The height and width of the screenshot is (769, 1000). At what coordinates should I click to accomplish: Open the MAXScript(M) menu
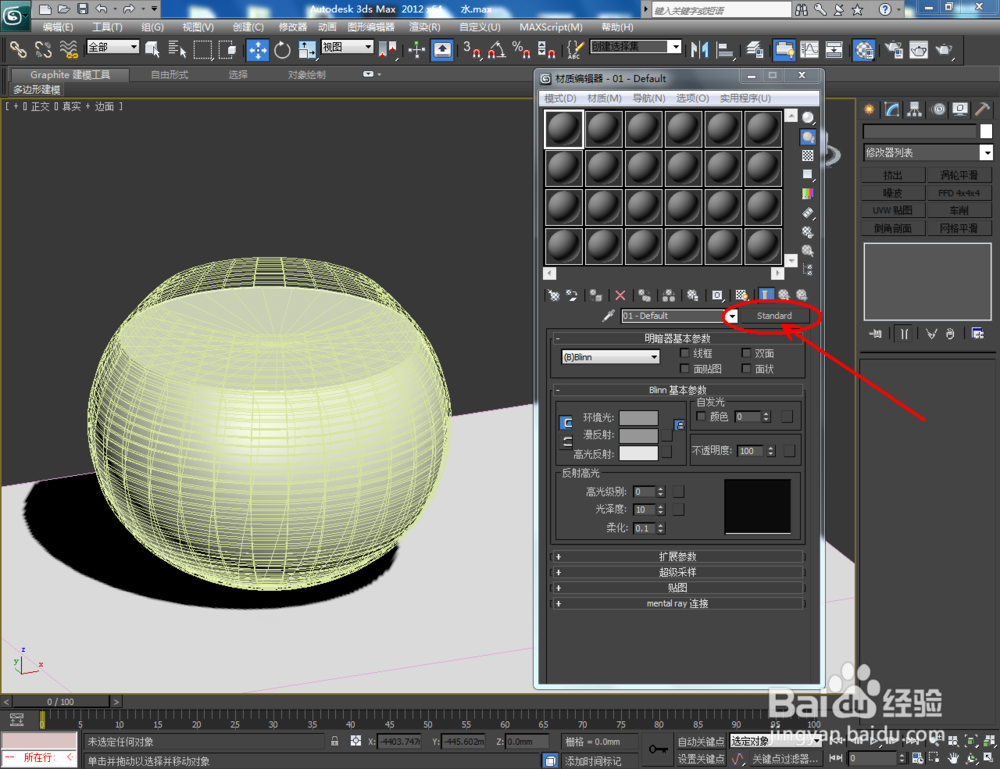click(x=550, y=27)
